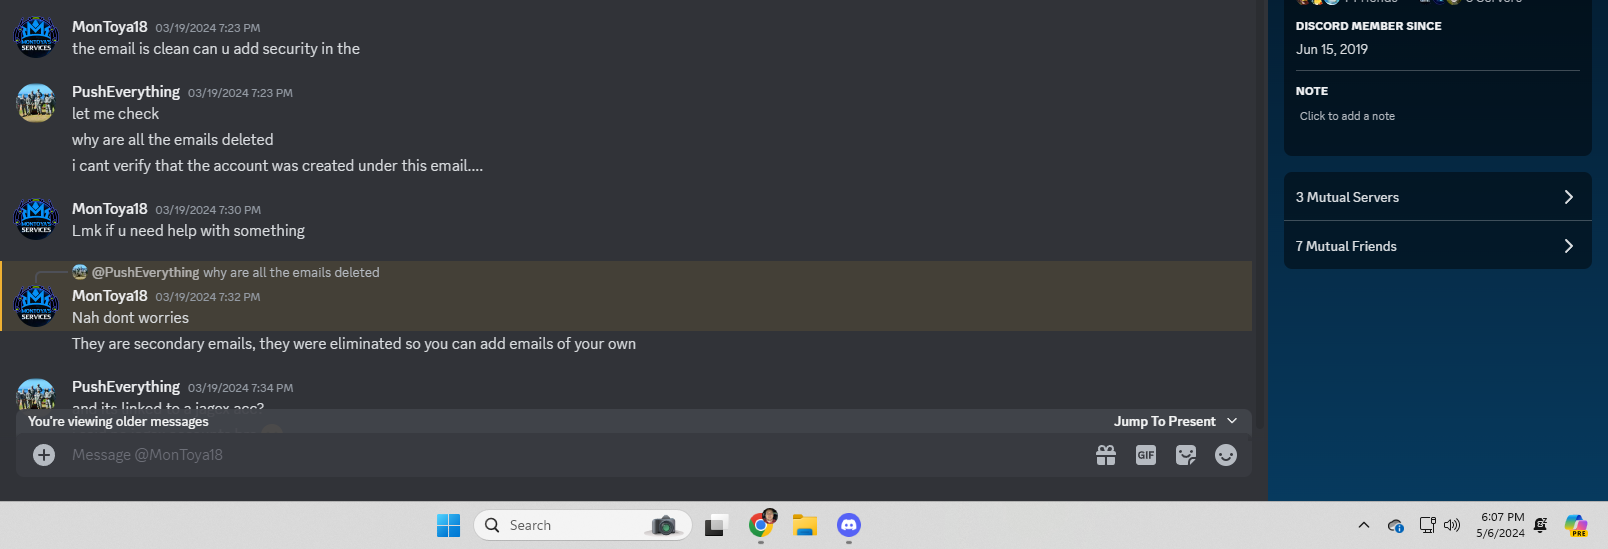
Task: Open the GIF picker
Action: [x=1146, y=455]
